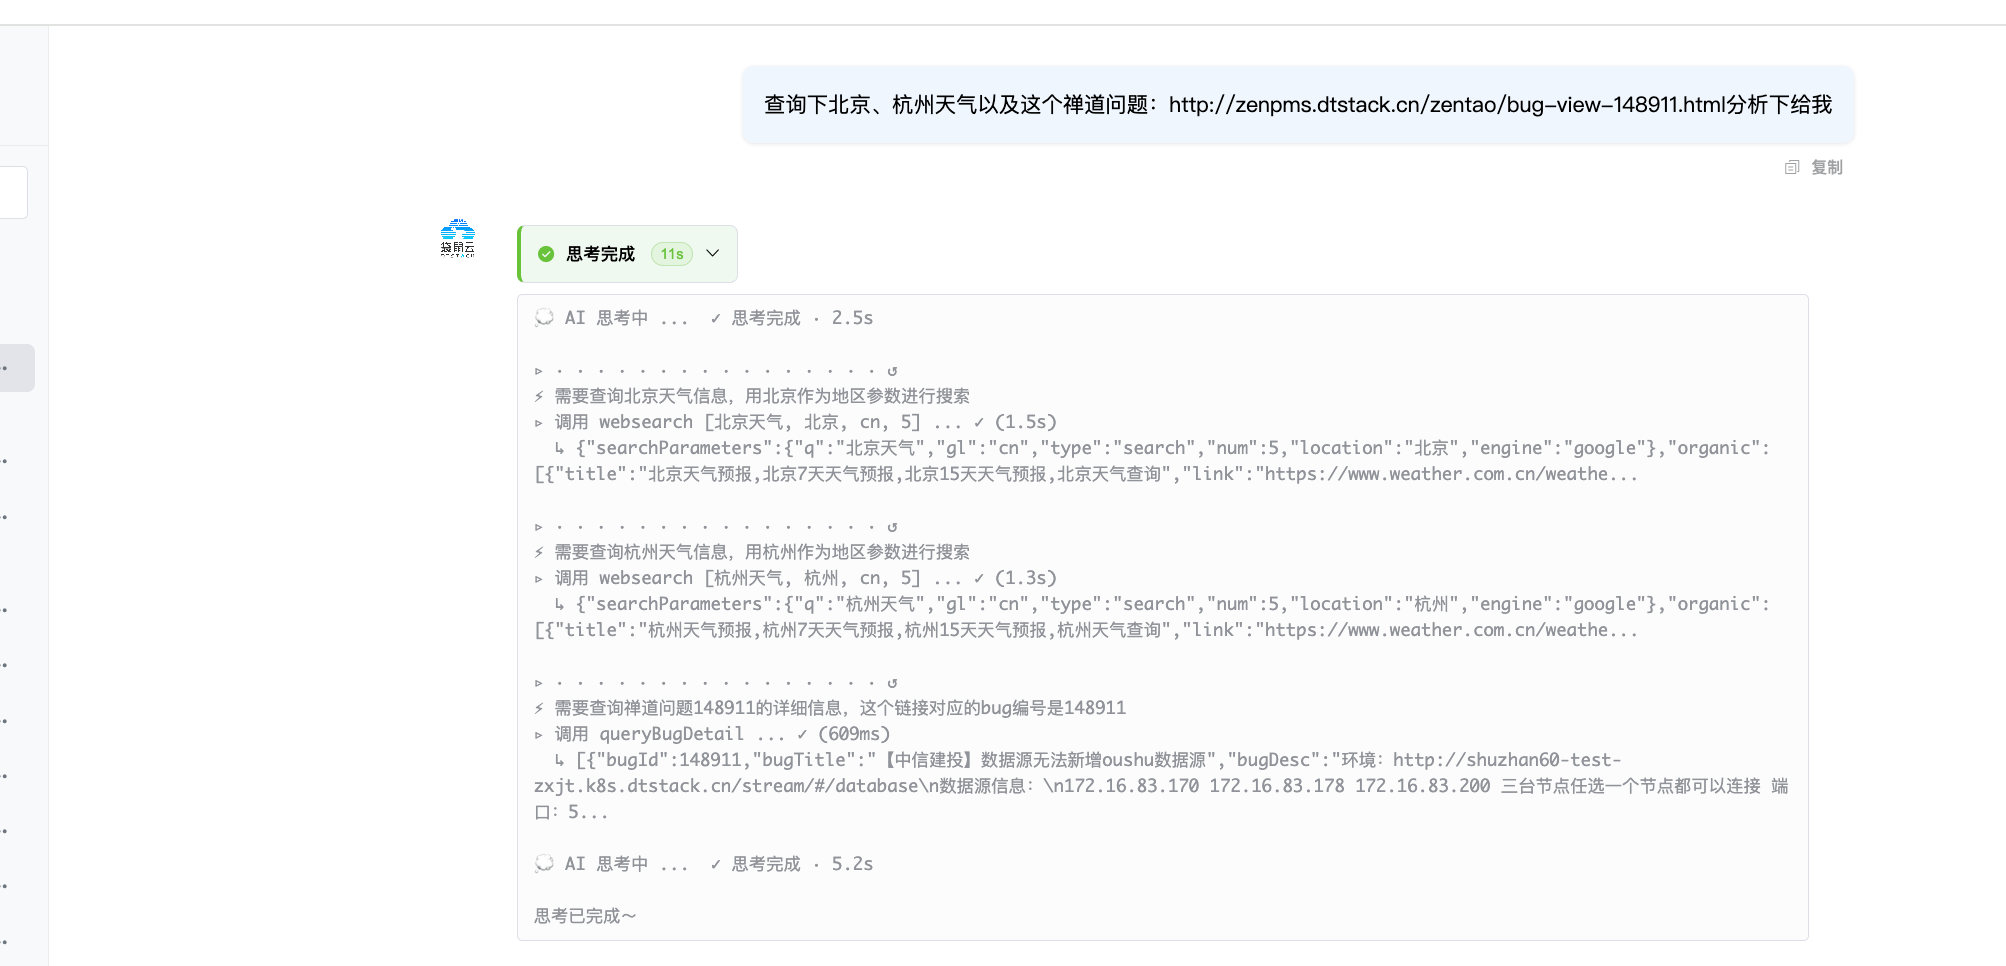Click the user message with zentao bug link
Screen dimensions: 2006x966
[x=1298, y=105]
